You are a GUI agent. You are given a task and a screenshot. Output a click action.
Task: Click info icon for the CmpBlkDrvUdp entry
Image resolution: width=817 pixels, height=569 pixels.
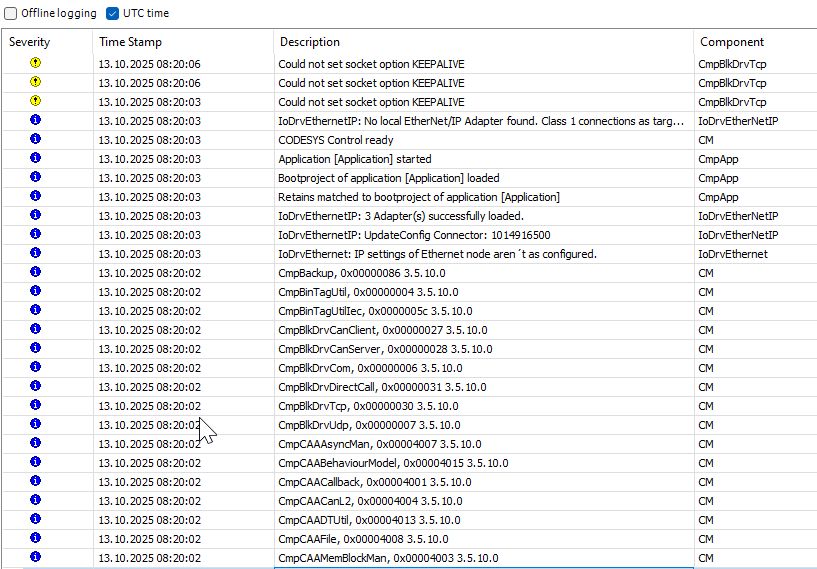(x=36, y=424)
